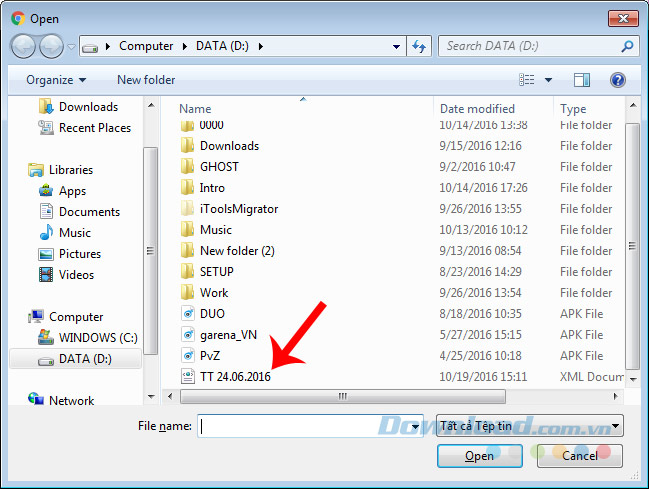This screenshot has height=489, width=649.
Task: Click date 10/19/2016 15:11 cell
Action: click(x=483, y=377)
